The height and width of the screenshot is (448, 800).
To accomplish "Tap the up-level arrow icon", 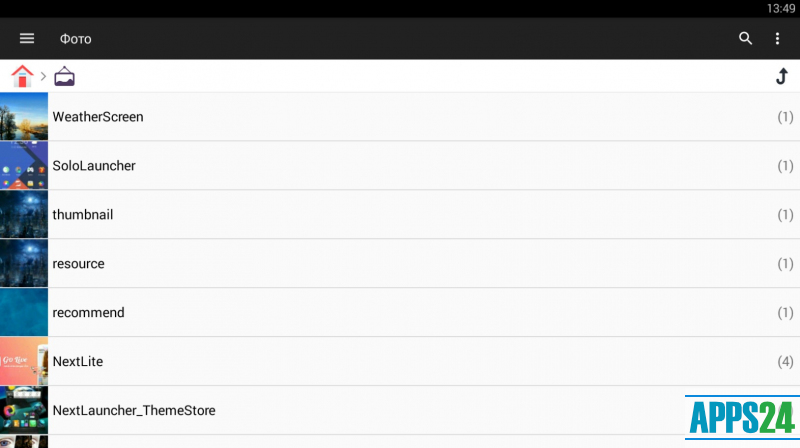I will 782,76.
